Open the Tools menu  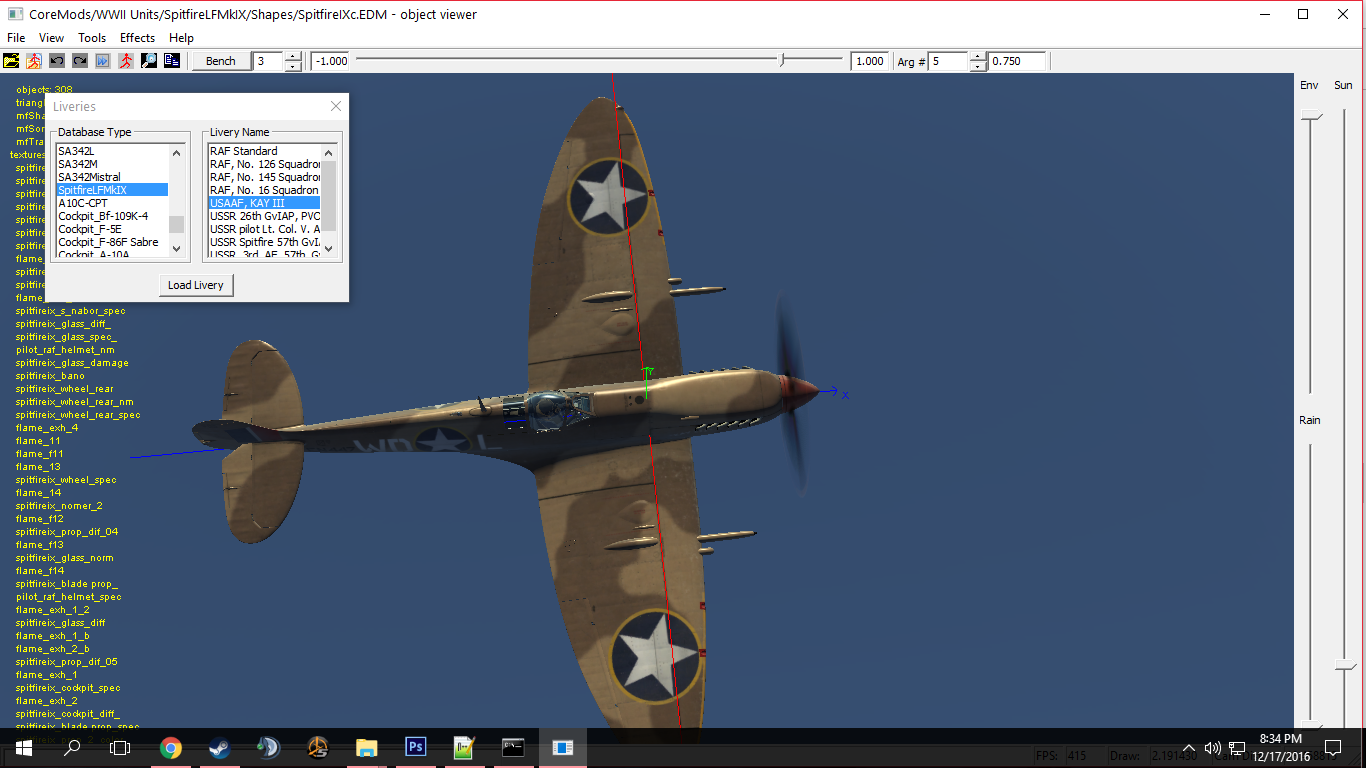(92, 38)
